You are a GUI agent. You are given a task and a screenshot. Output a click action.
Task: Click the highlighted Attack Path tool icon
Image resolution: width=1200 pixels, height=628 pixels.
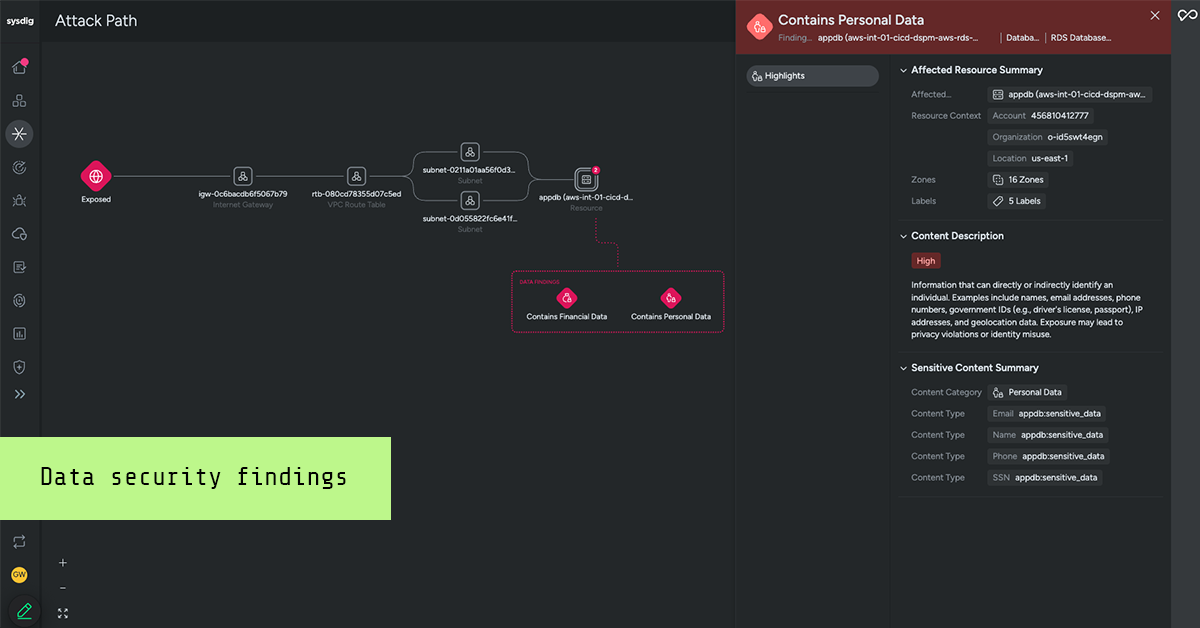[x=19, y=133]
